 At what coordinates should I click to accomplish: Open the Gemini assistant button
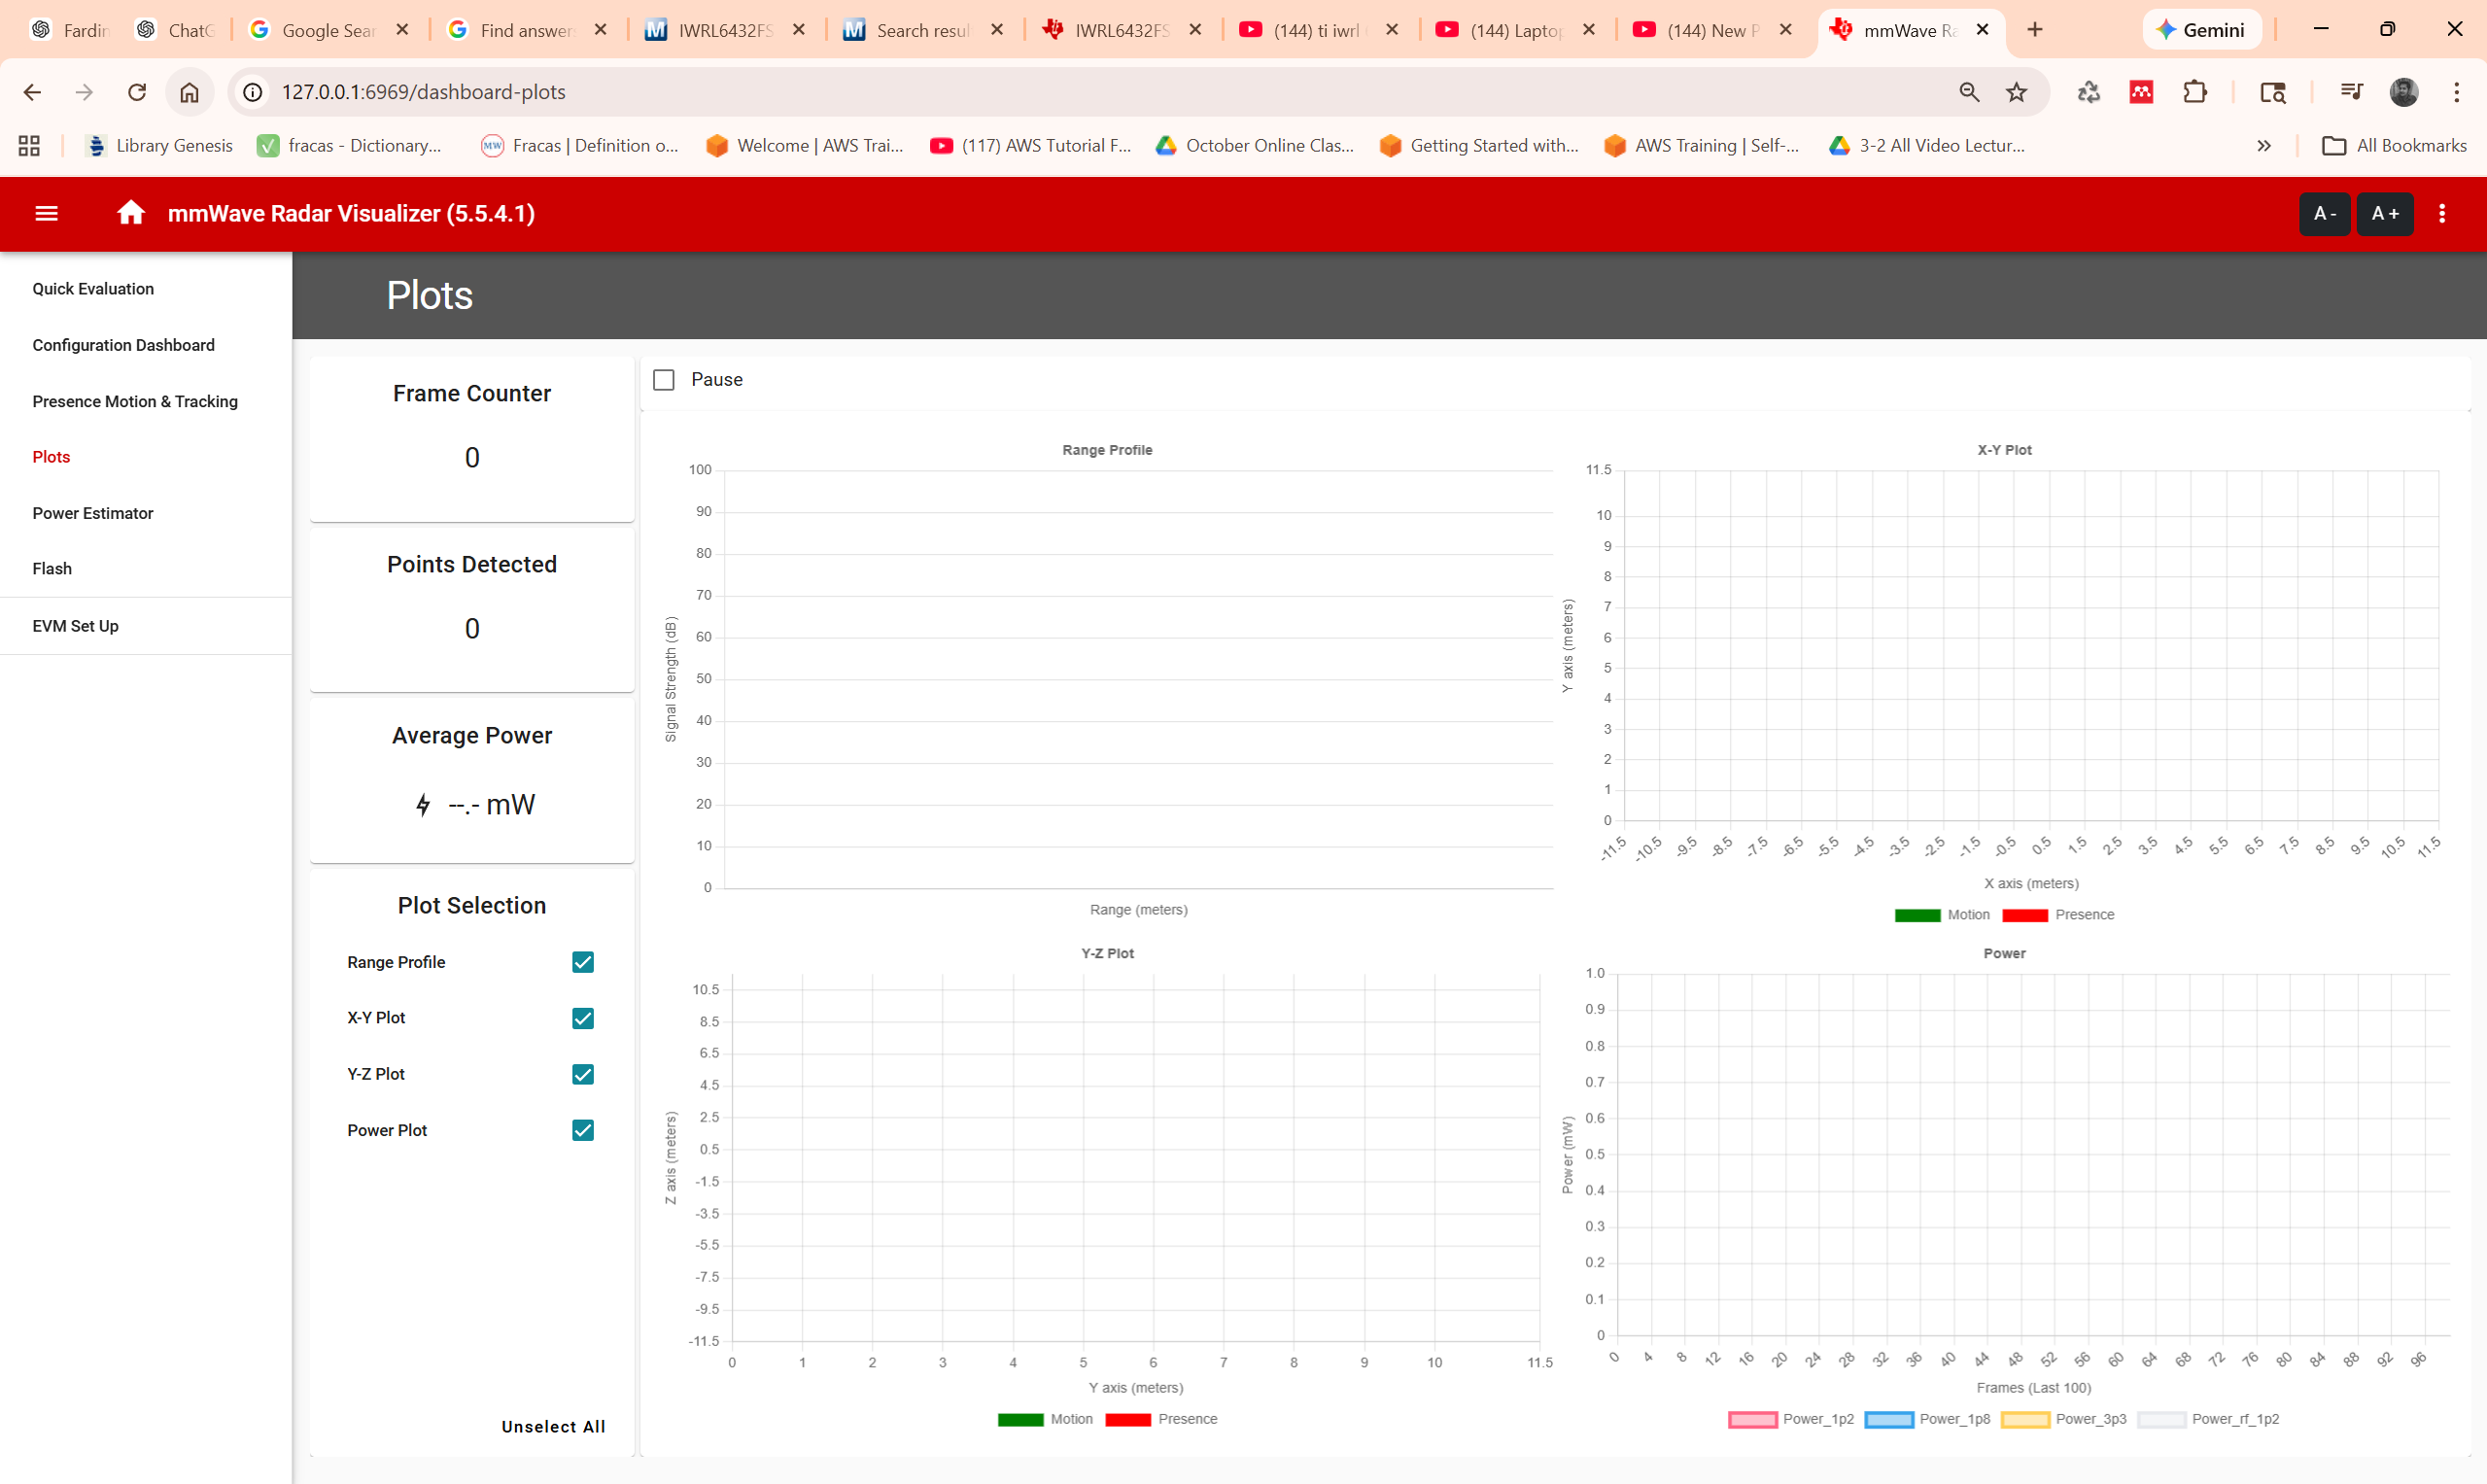pos(2202,30)
